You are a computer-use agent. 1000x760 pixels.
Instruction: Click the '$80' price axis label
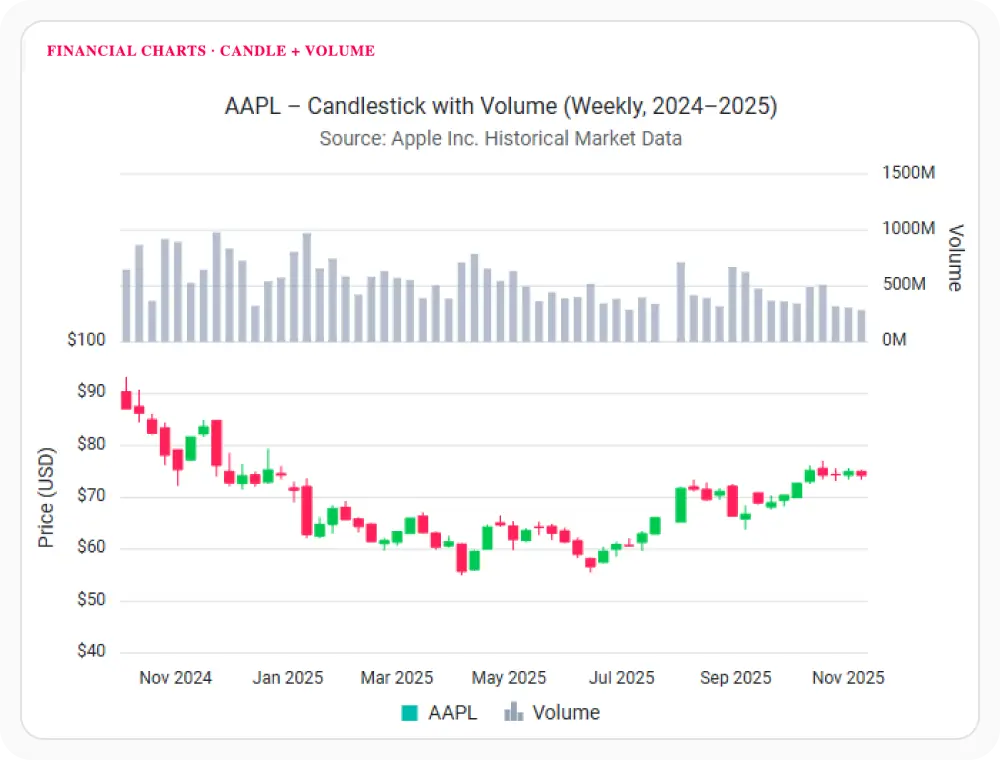91,444
